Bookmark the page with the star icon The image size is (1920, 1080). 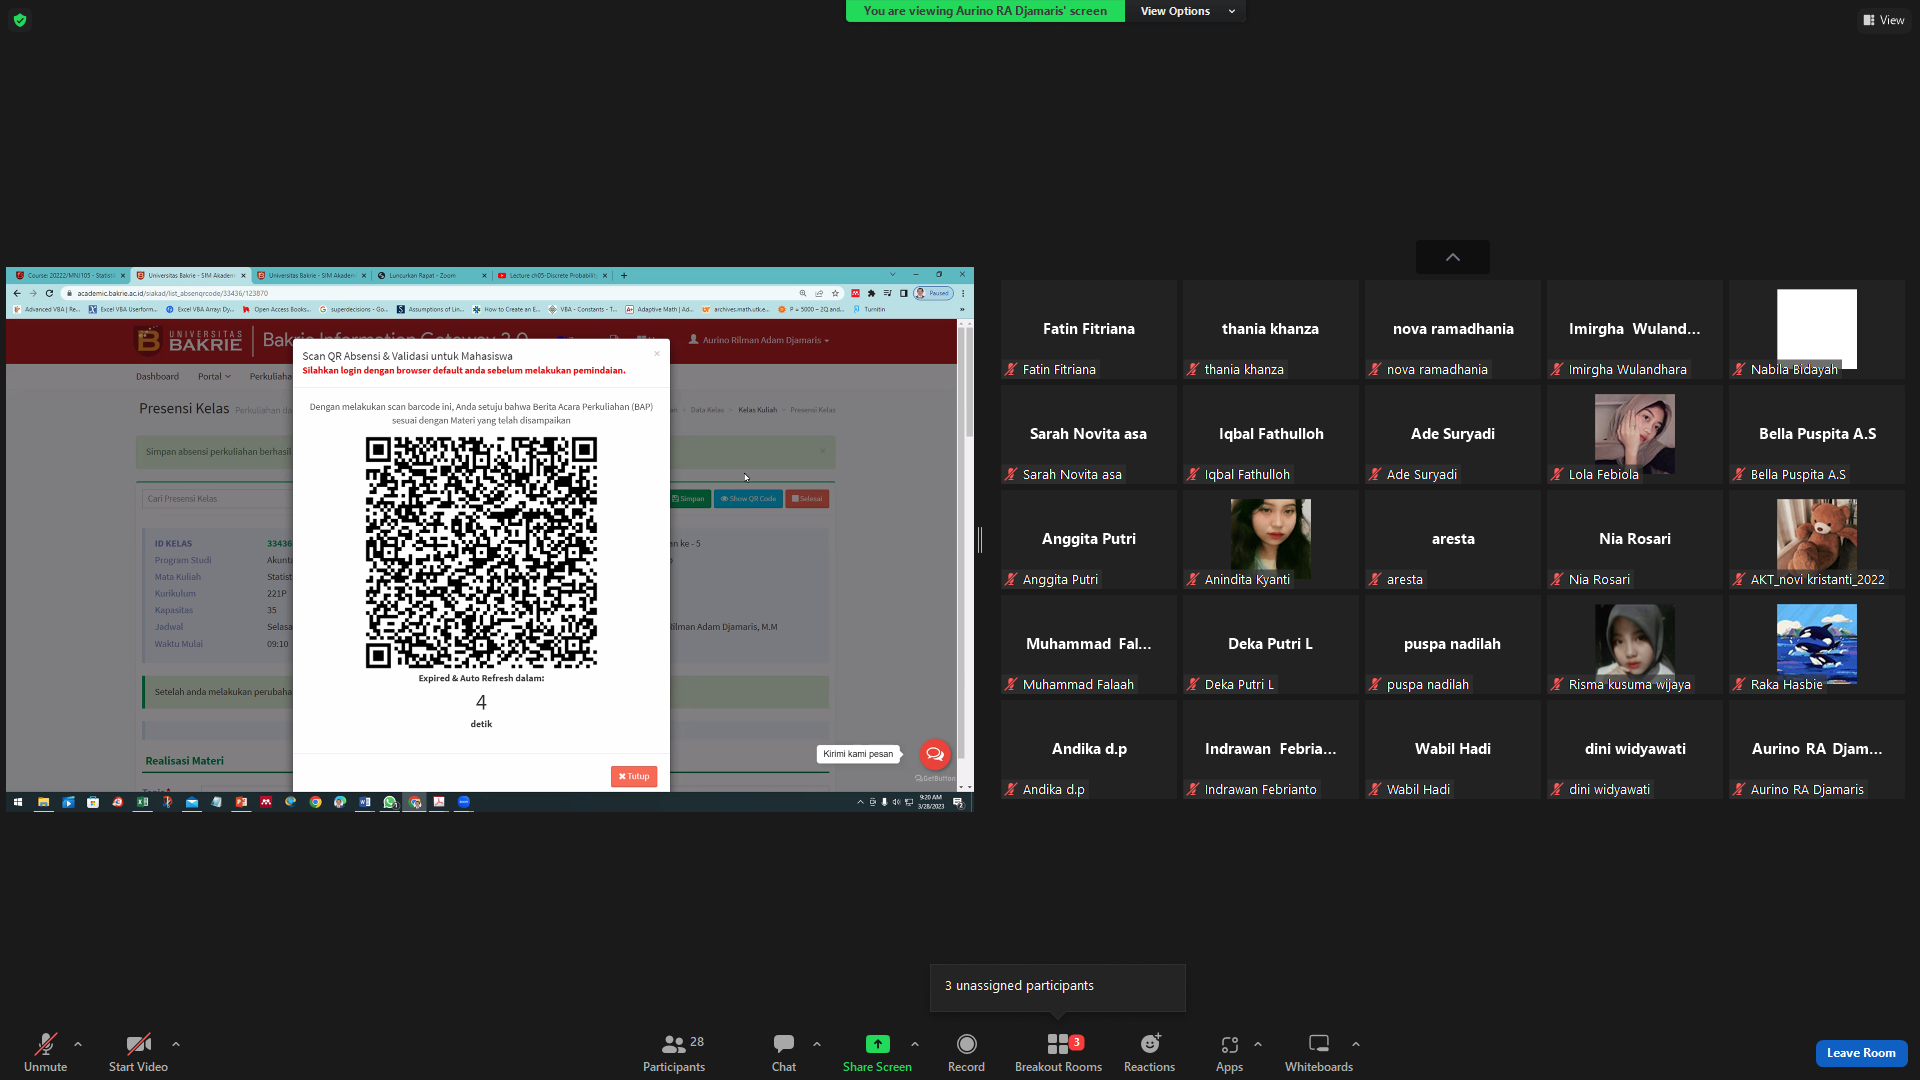835,293
